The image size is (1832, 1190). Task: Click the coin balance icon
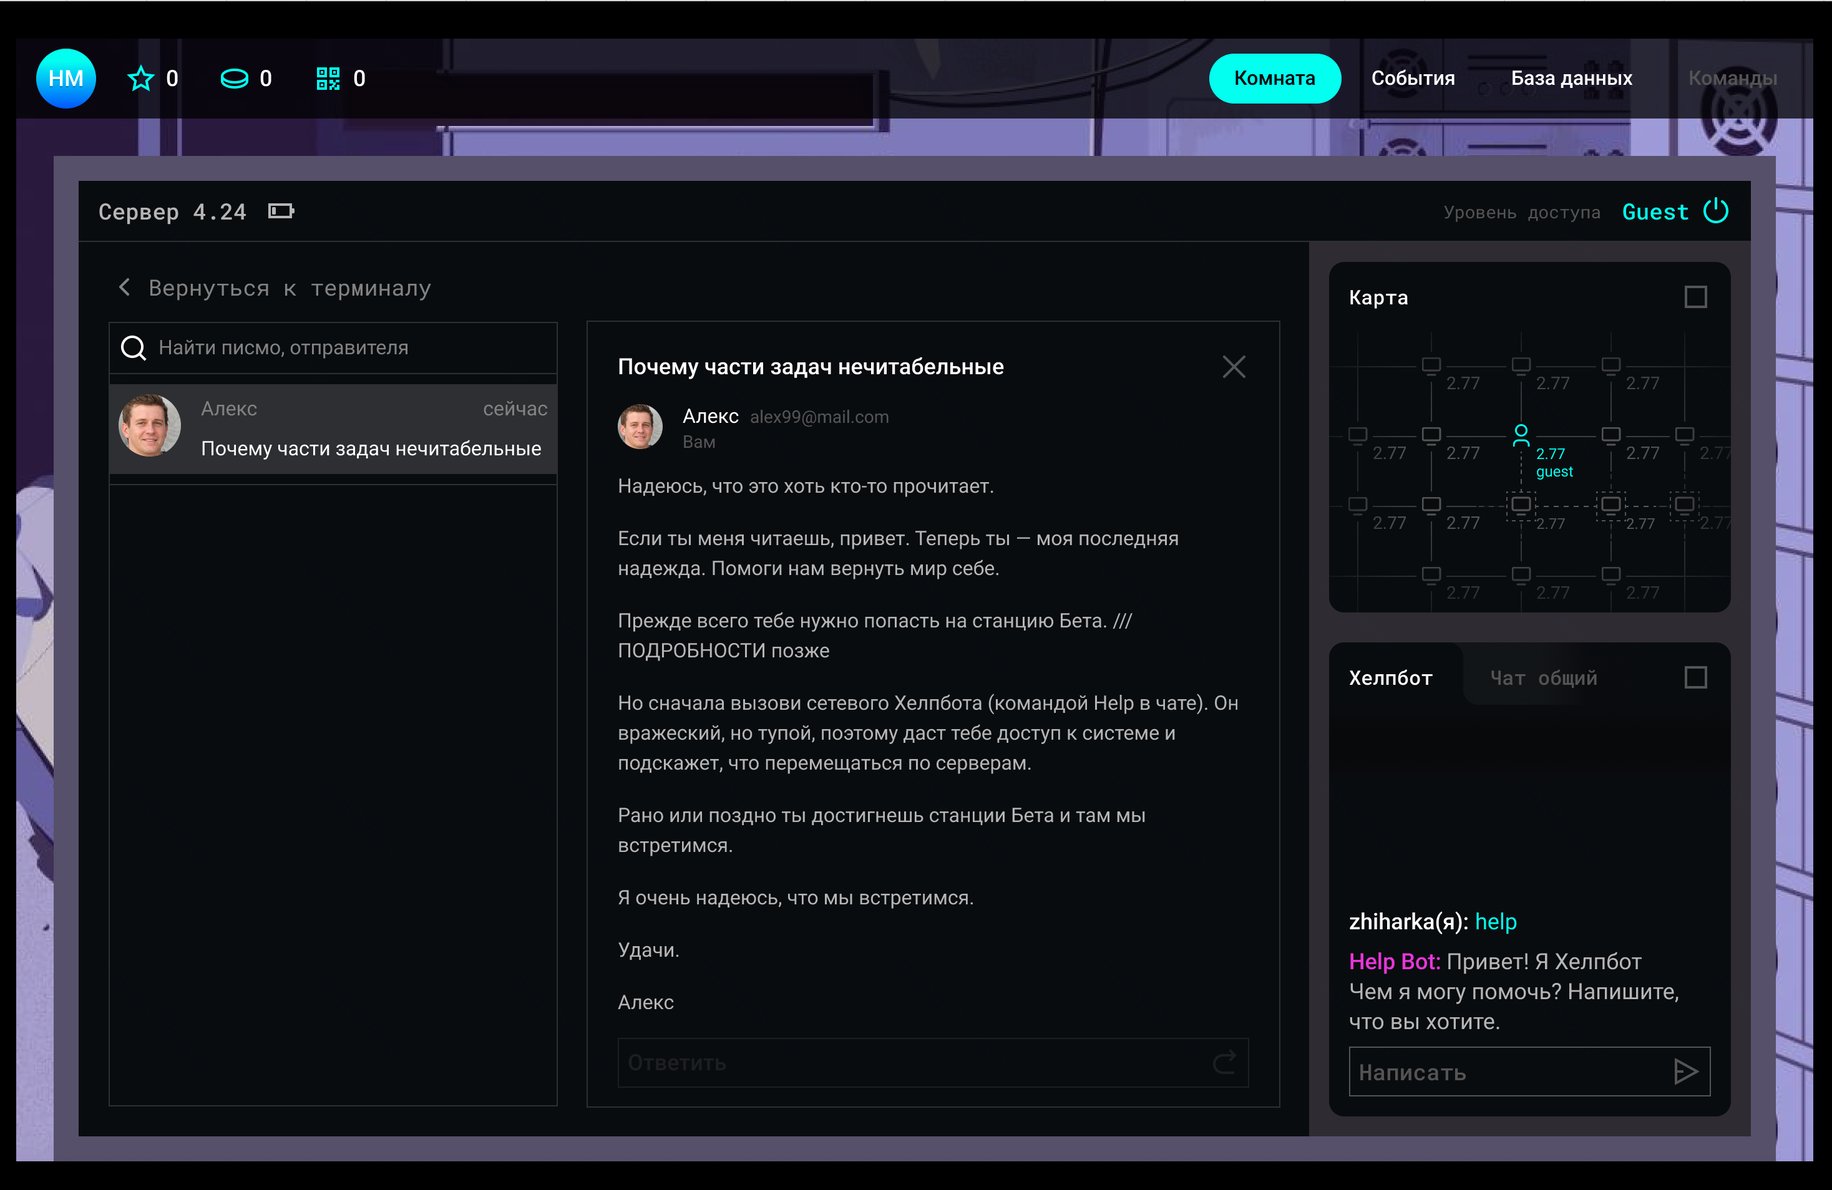[x=234, y=79]
